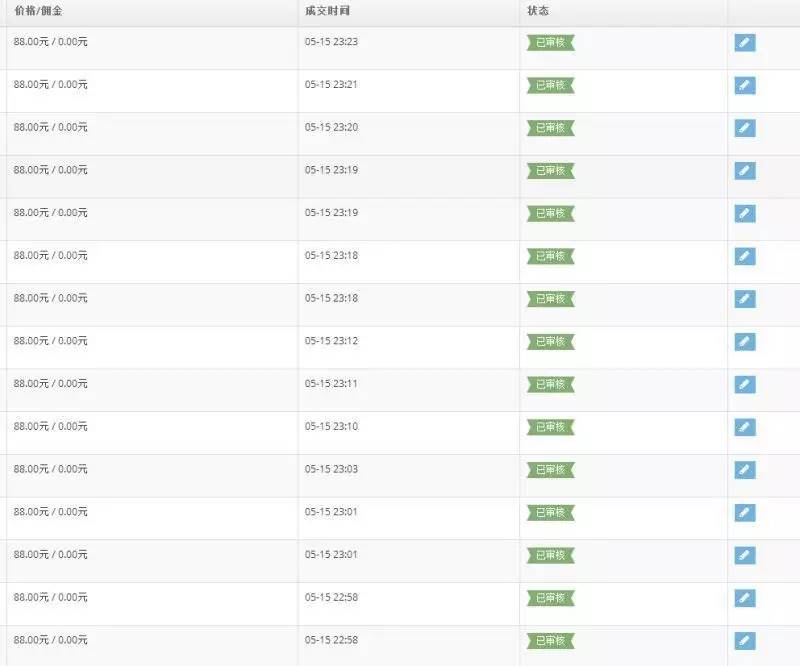Click the edit pencil on the earlier 05-15 23:19 row

[744, 214]
